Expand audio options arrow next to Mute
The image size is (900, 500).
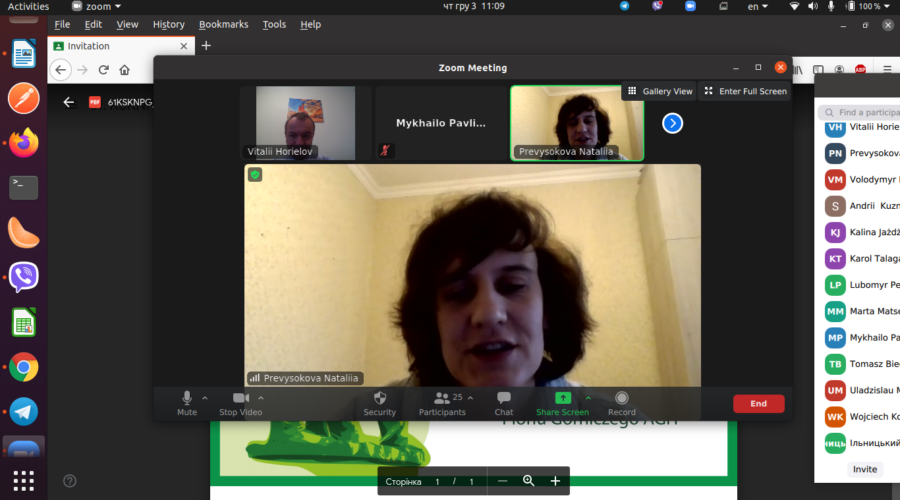coord(205,398)
